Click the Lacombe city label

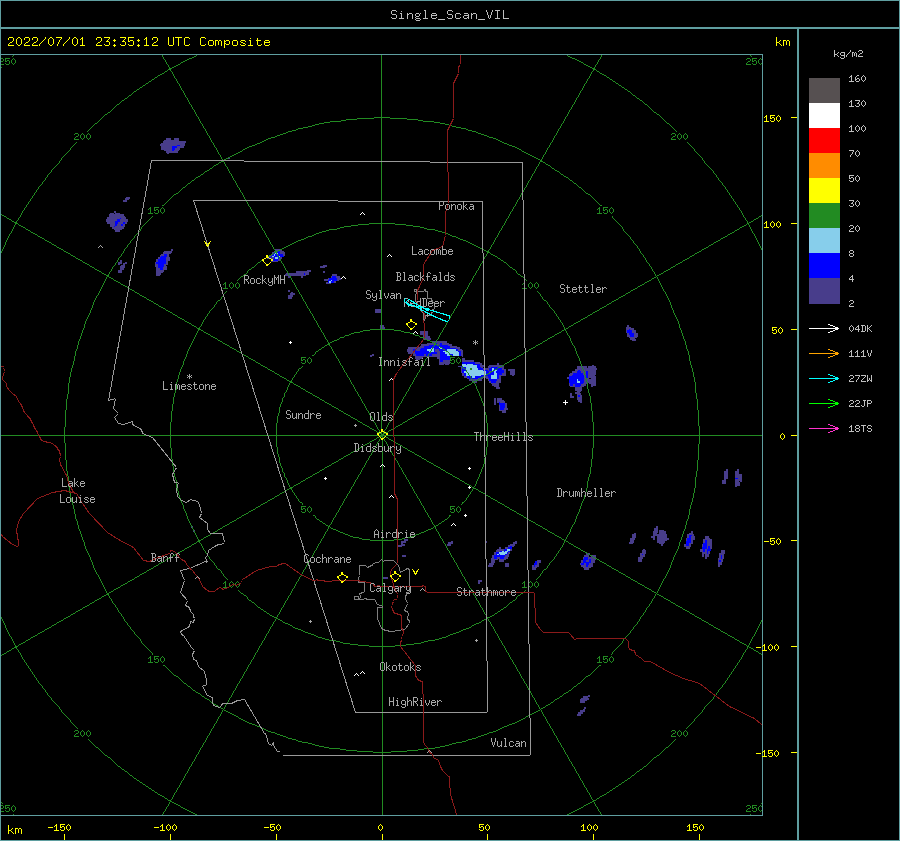click(432, 251)
